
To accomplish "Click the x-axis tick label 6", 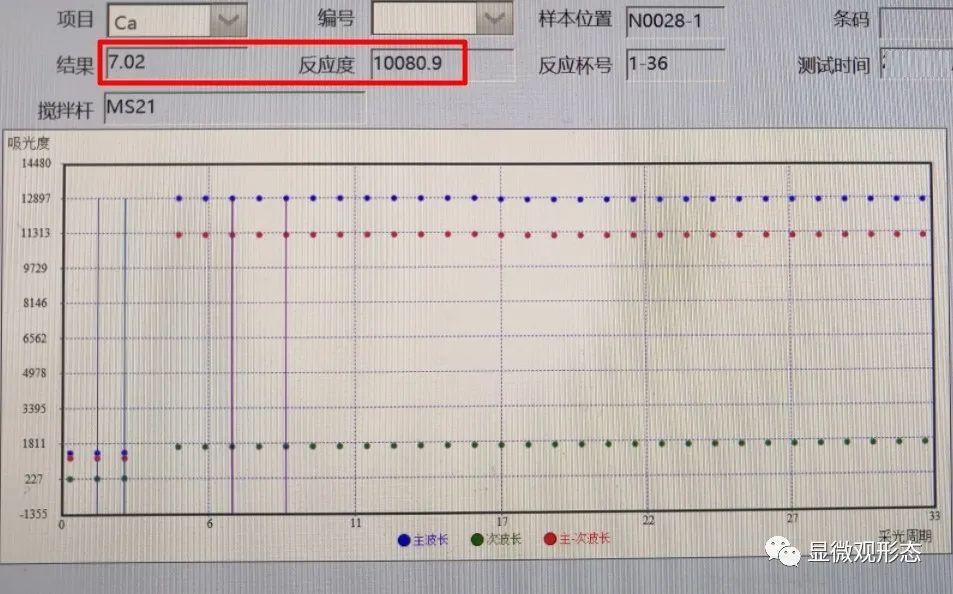I will pos(210,523).
